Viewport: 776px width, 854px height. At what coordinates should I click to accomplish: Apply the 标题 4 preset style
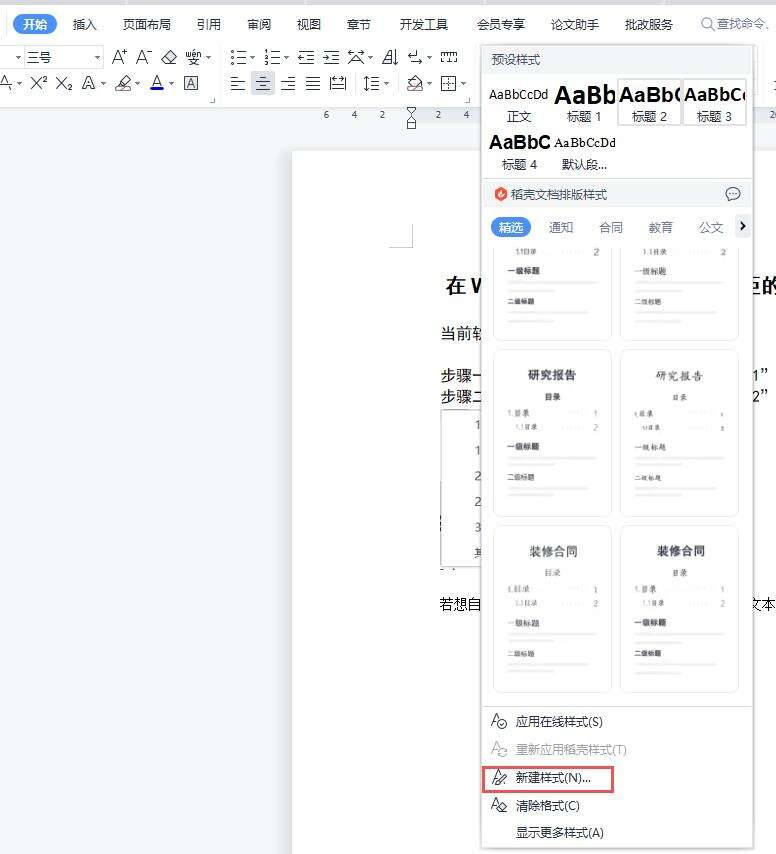click(x=519, y=152)
